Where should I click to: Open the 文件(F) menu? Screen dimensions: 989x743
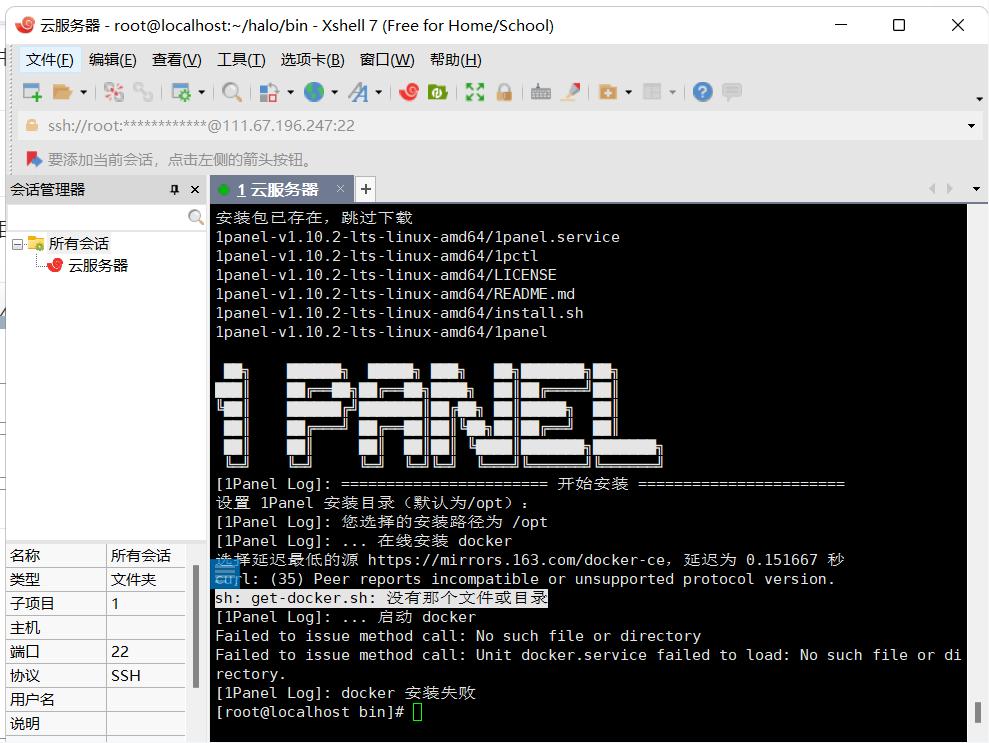[x=50, y=60]
